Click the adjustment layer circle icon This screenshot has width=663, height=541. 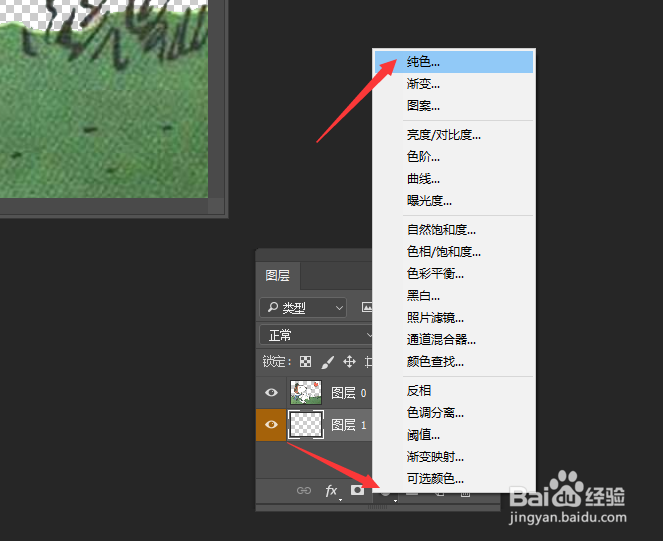(386, 493)
